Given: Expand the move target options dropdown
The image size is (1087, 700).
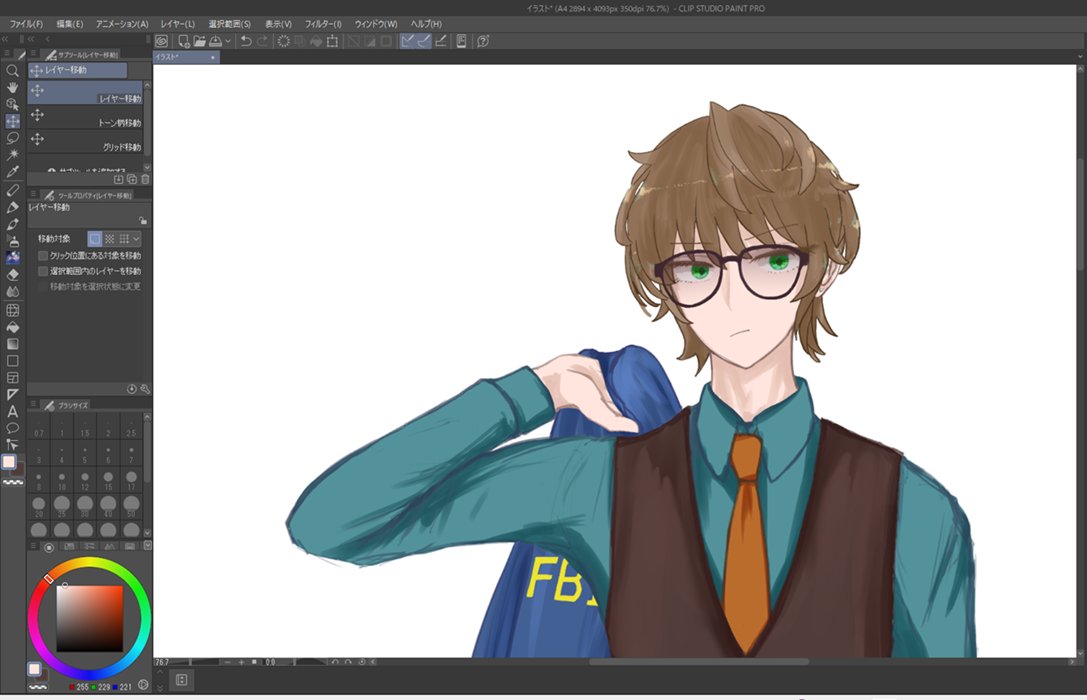Looking at the screenshot, I should (137, 239).
